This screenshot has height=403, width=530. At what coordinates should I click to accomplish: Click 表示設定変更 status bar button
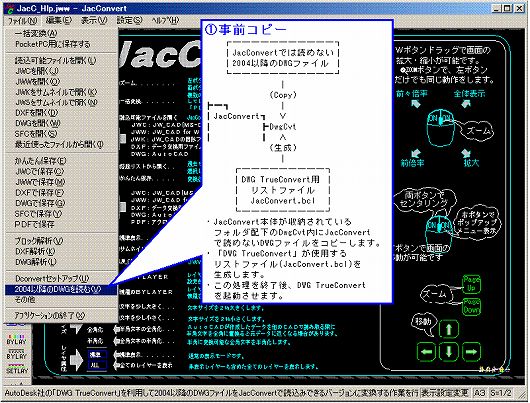click(445, 393)
